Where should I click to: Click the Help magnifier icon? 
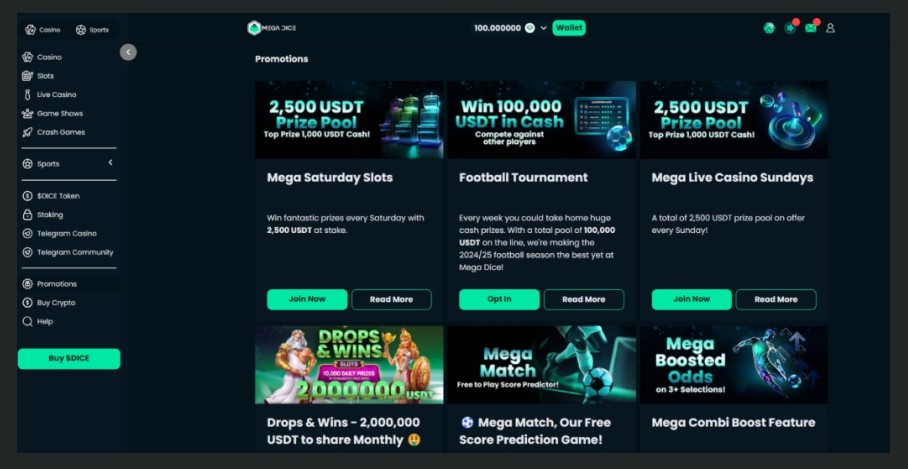click(x=27, y=321)
